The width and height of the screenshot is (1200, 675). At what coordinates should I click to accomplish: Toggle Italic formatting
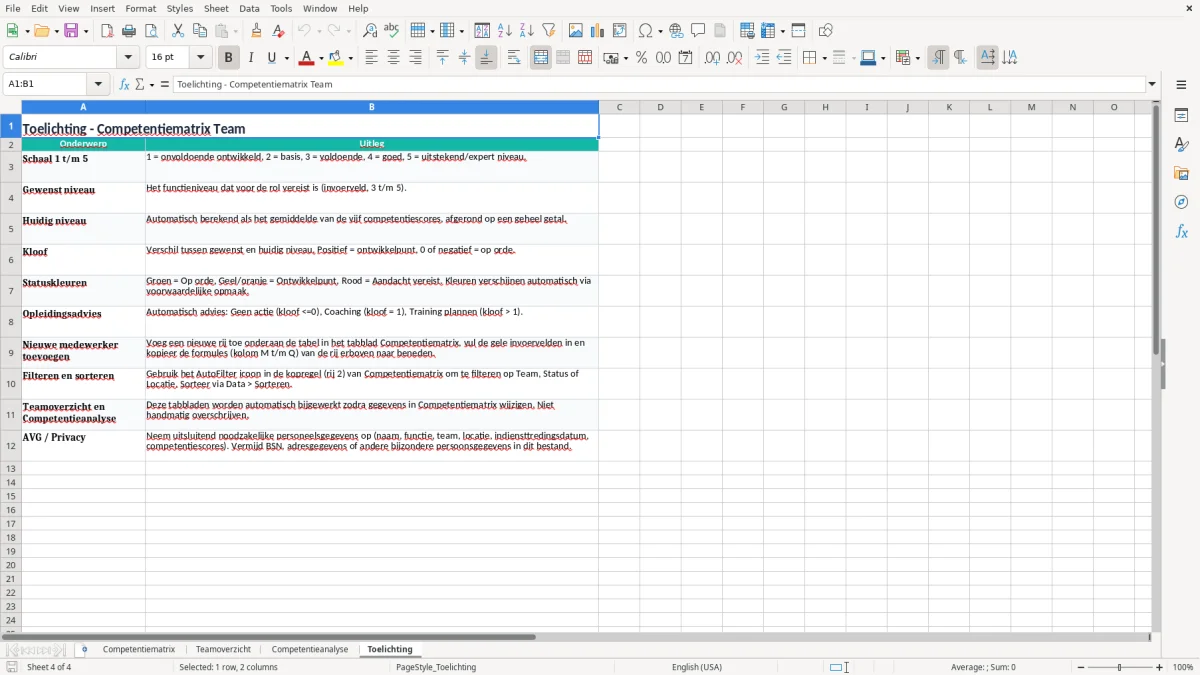[x=251, y=58]
